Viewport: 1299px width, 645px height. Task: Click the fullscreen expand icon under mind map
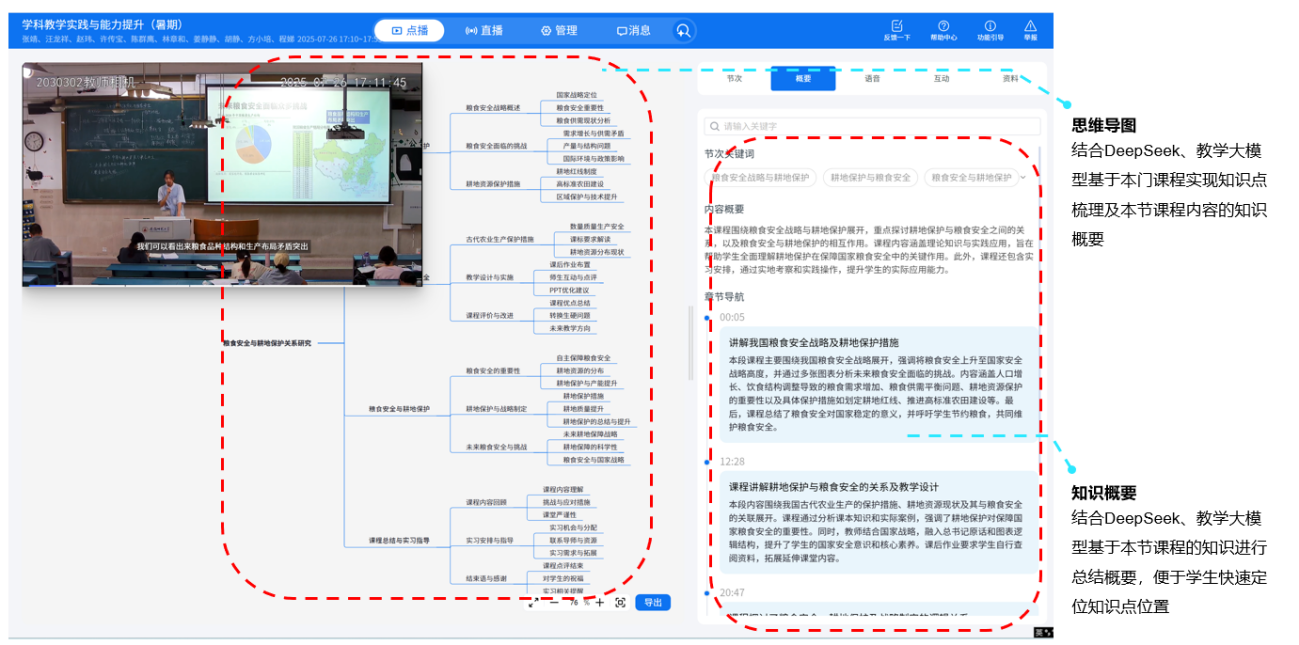[x=532, y=603]
